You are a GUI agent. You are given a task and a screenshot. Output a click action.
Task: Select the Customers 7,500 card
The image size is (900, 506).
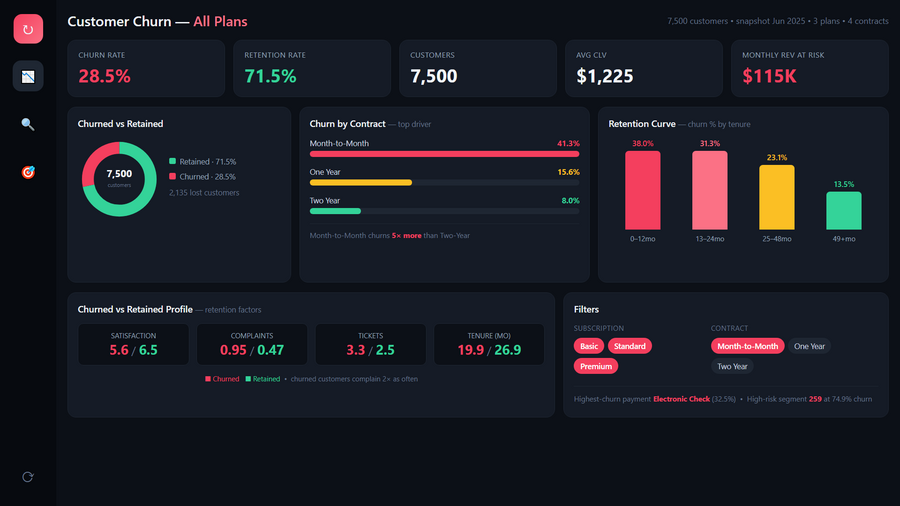(478, 68)
